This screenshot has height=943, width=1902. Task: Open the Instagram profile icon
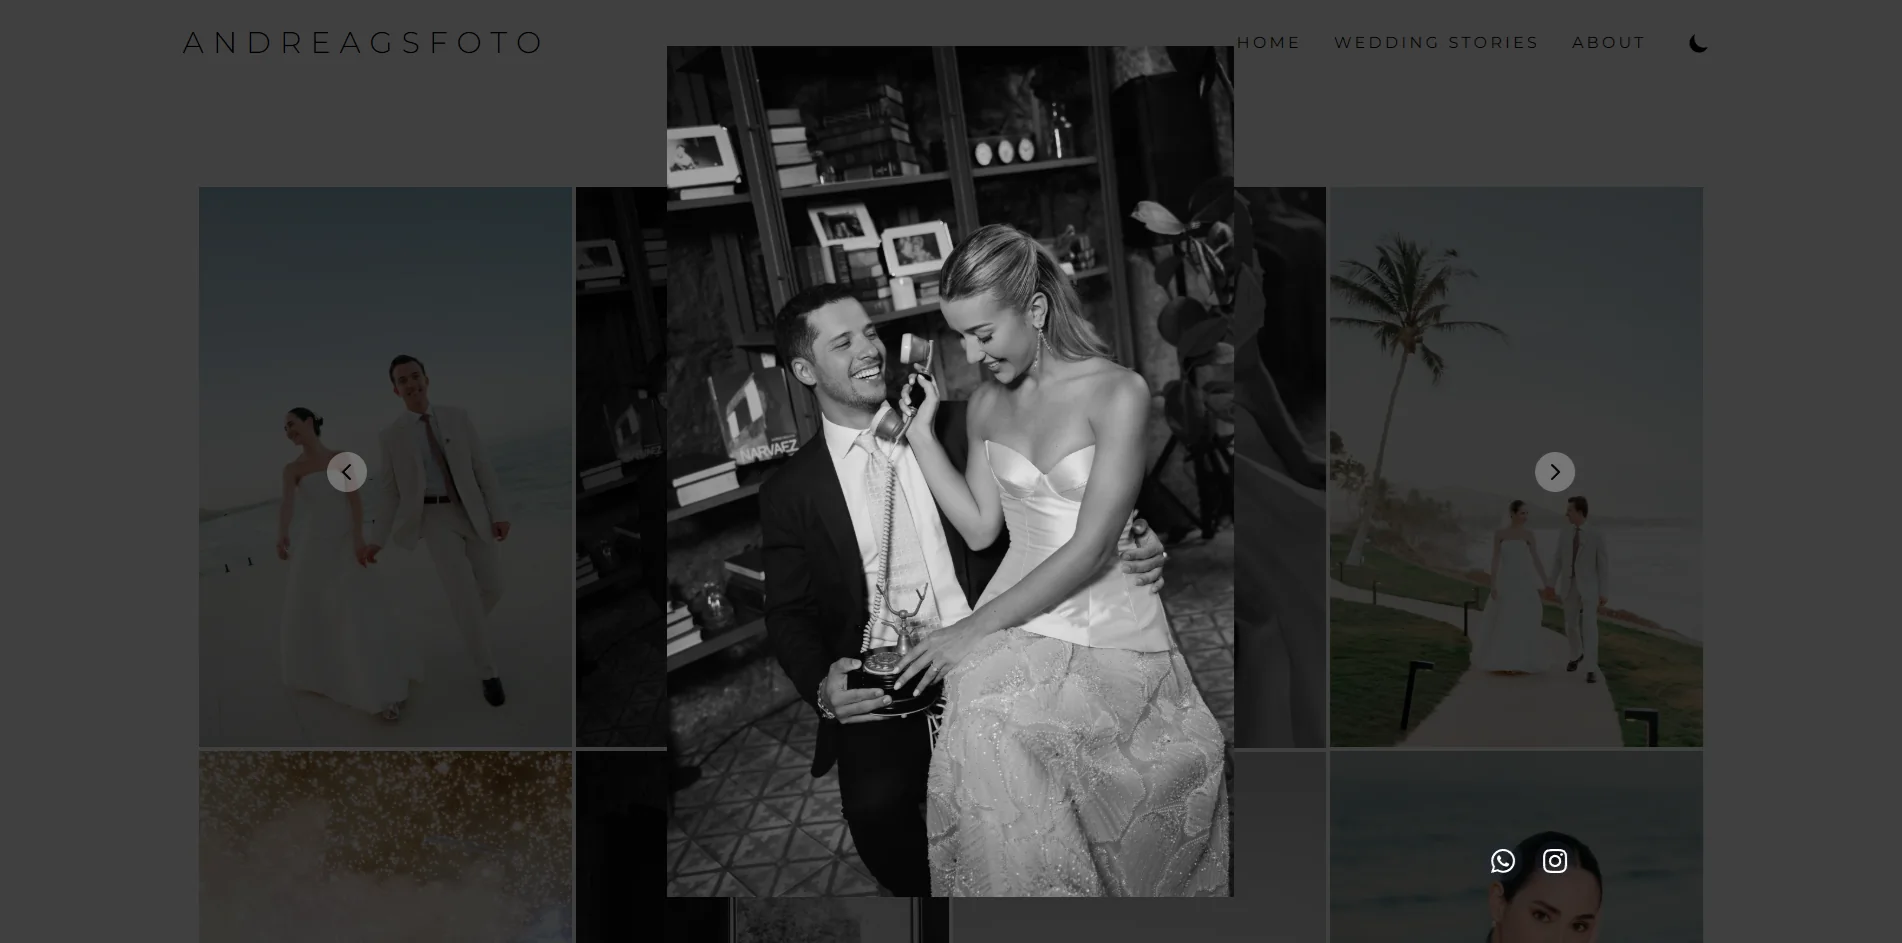[1555, 861]
